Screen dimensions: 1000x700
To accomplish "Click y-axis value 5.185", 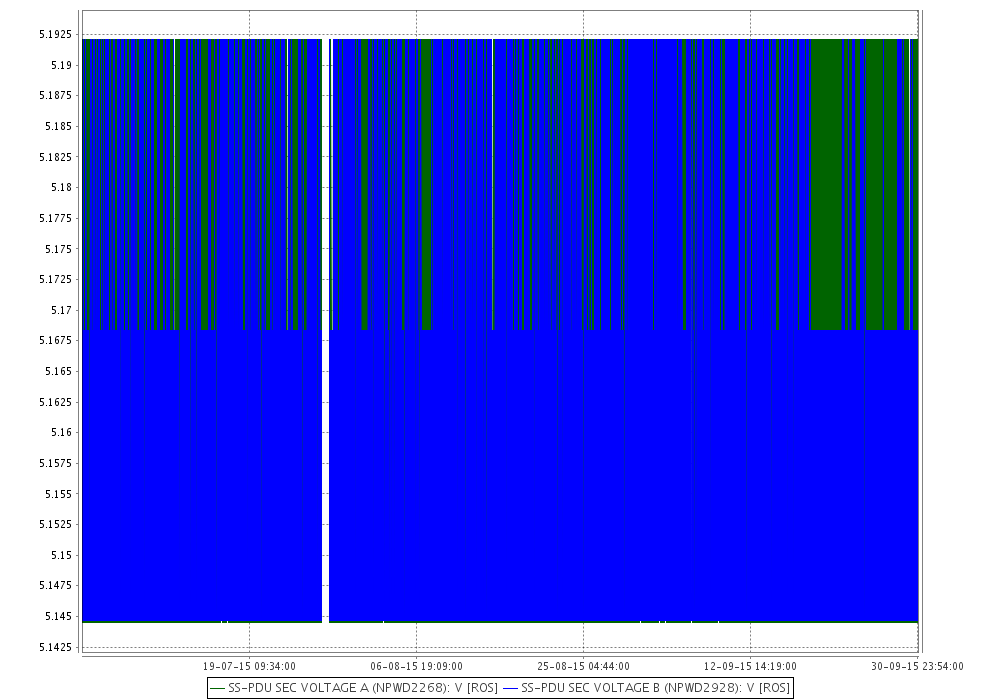I will pyautogui.click(x=59, y=126).
